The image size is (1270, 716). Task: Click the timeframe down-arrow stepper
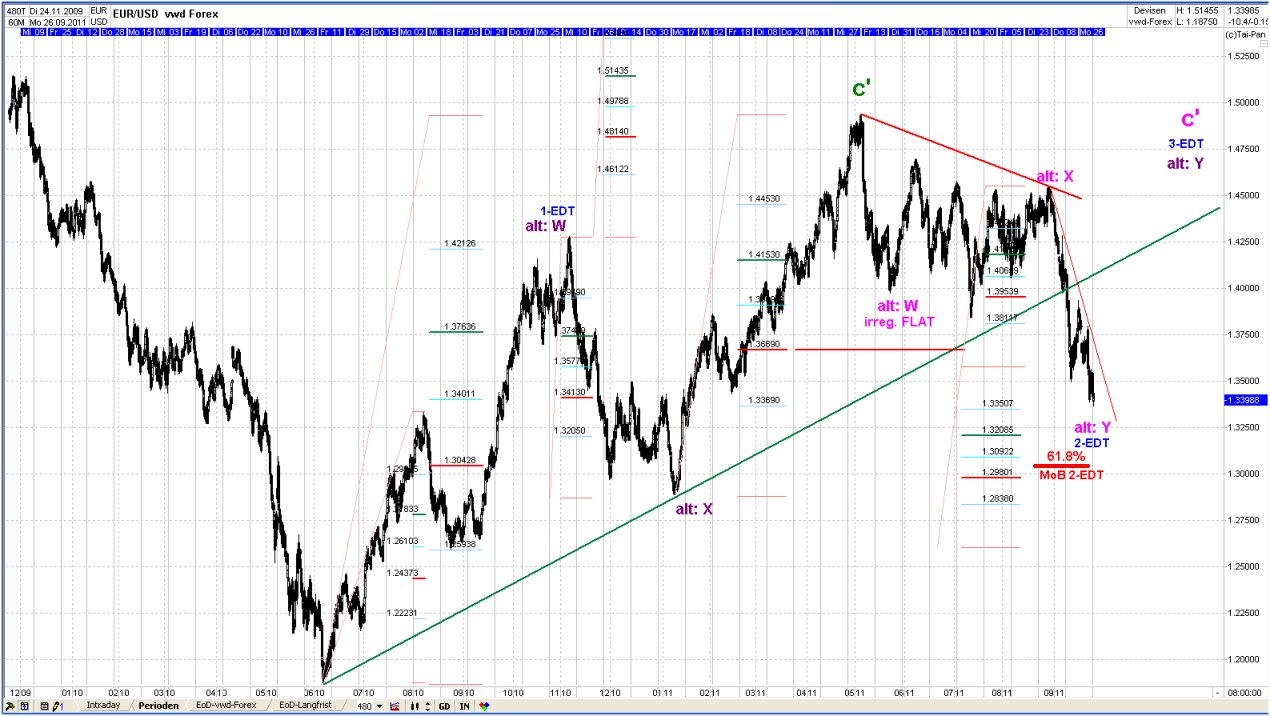point(427,709)
